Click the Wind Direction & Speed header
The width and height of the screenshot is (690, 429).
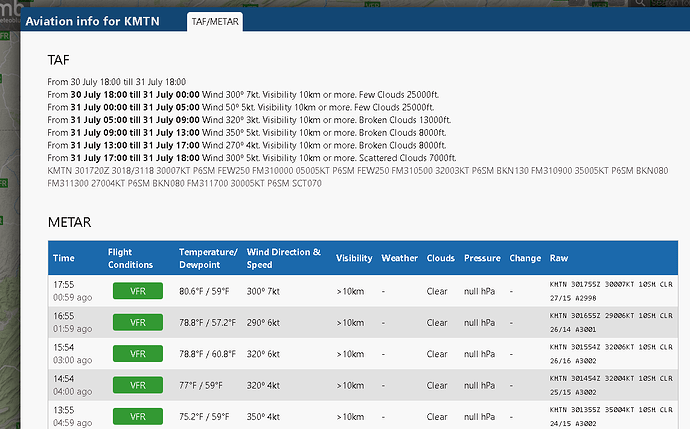click(x=284, y=258)
